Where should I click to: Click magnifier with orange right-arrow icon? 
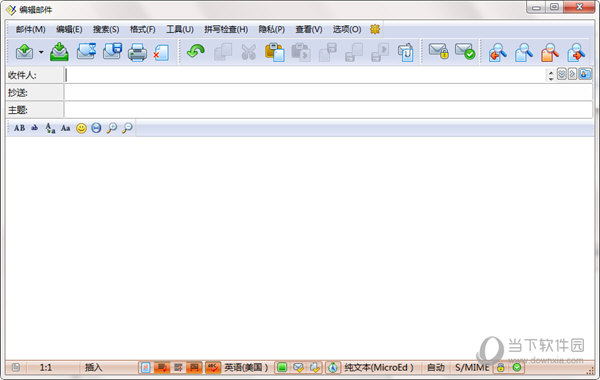click(x=576, y=52)
